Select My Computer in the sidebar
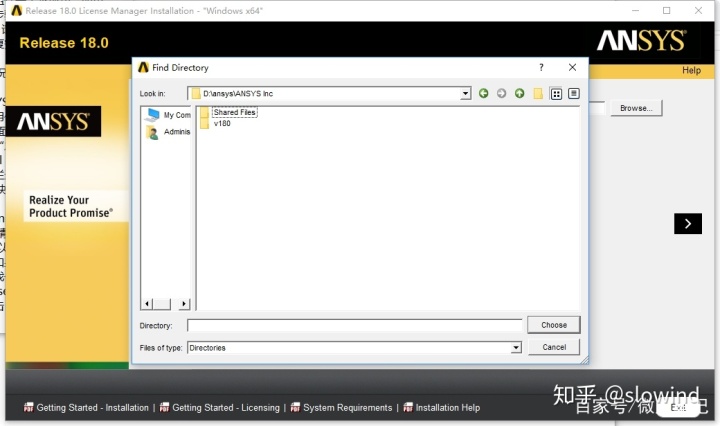 pyautogui.click(x=167, y=115)
